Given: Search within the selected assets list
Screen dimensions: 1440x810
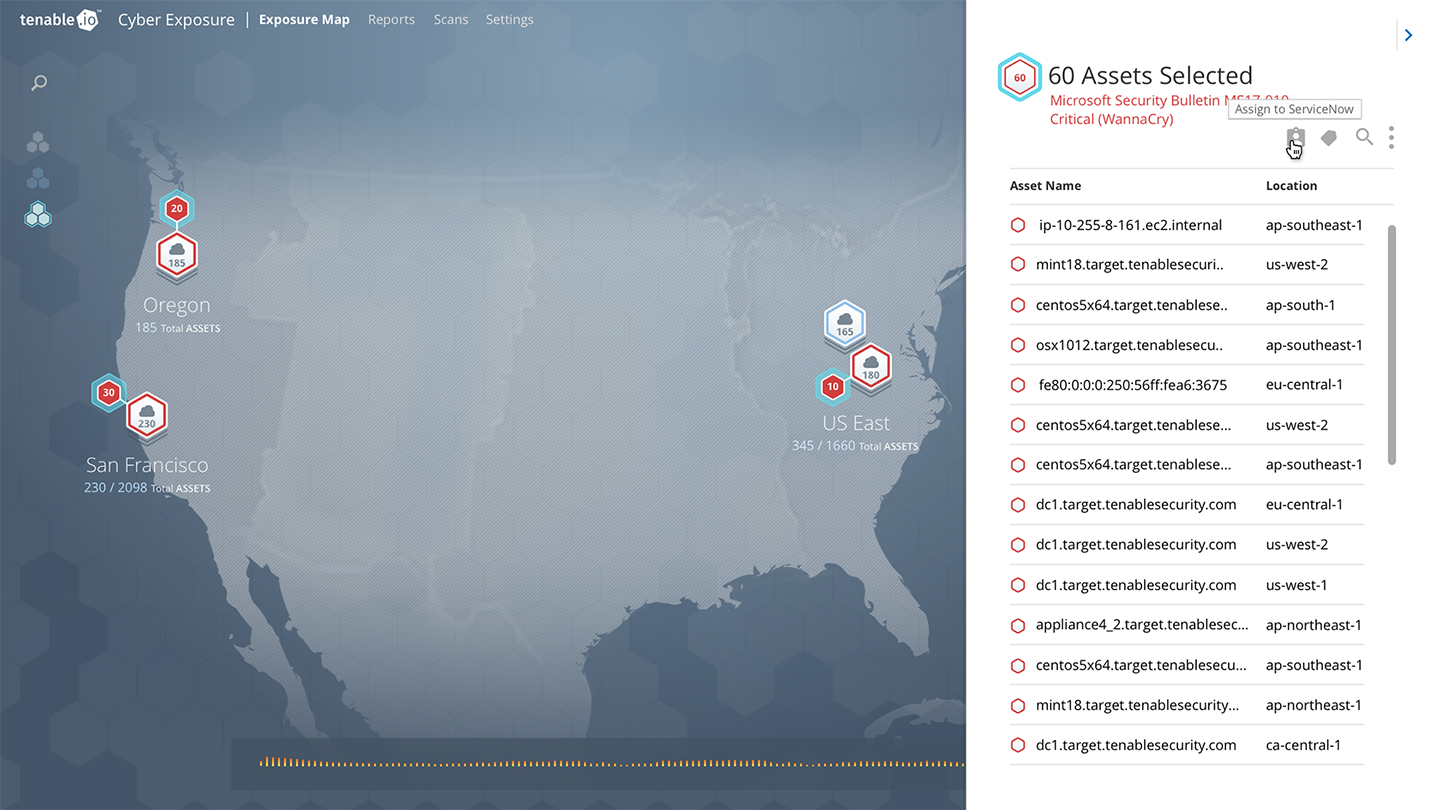Looking at the screenshot, I should [x=1364, y=137].
